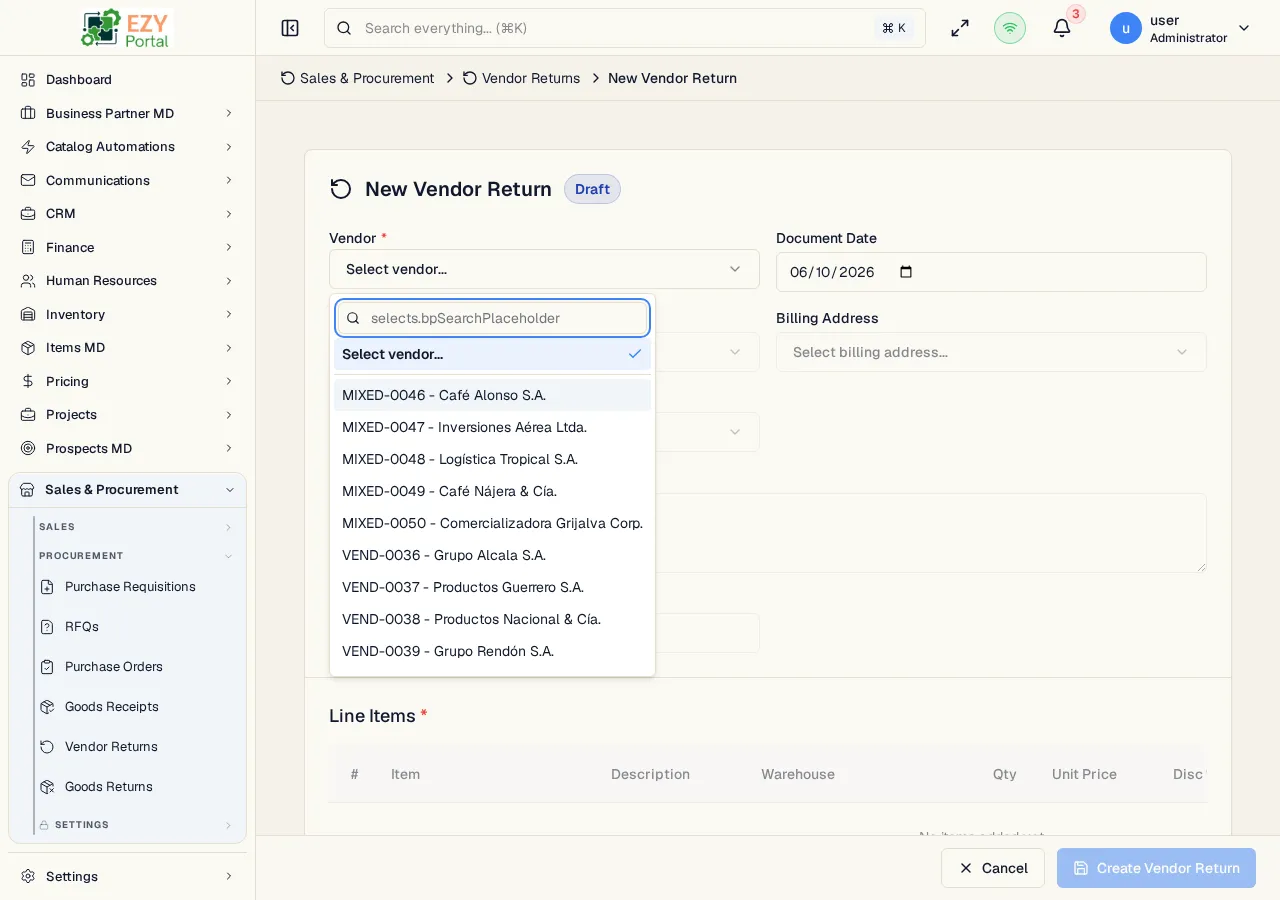The height and width of the screenshot is (900, 1280).
Task: Click the Purchase Orders clipboard icon
Action: 47,667
